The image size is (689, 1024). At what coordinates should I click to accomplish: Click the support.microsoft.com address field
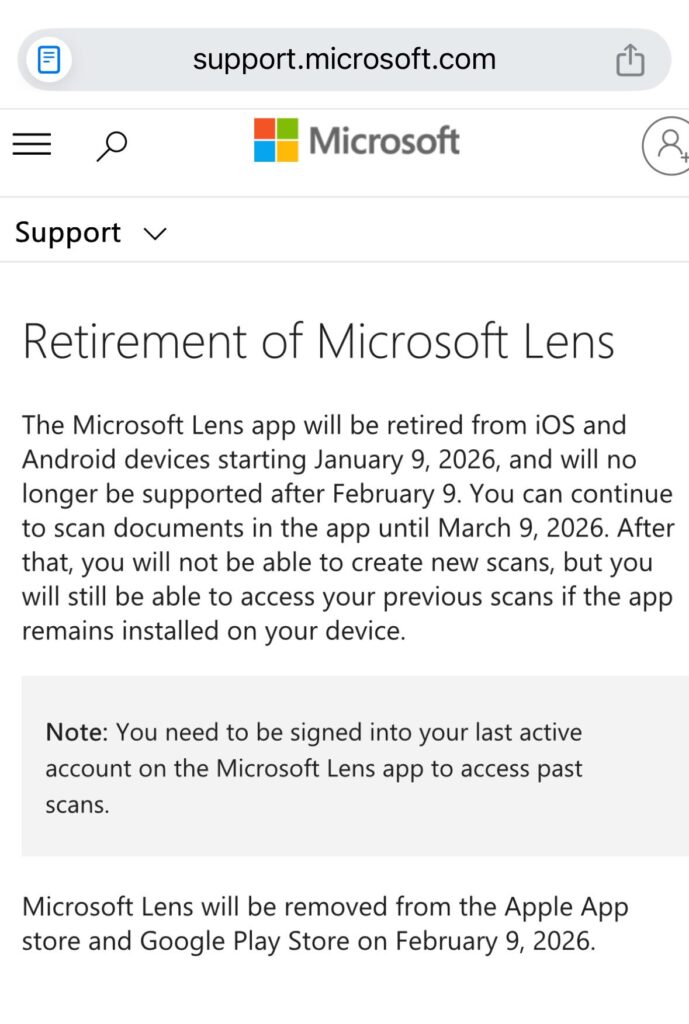click(x=344, y=60)
